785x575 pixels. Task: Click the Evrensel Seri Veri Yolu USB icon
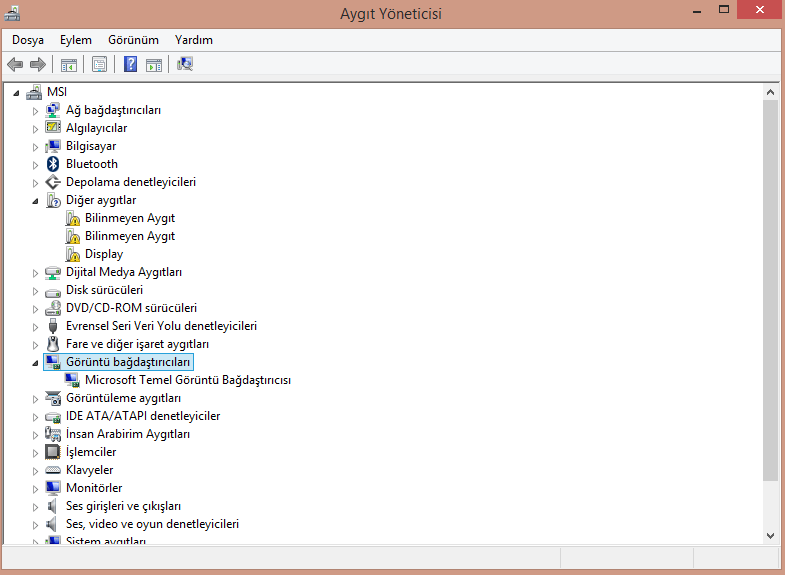pos(53,326)
